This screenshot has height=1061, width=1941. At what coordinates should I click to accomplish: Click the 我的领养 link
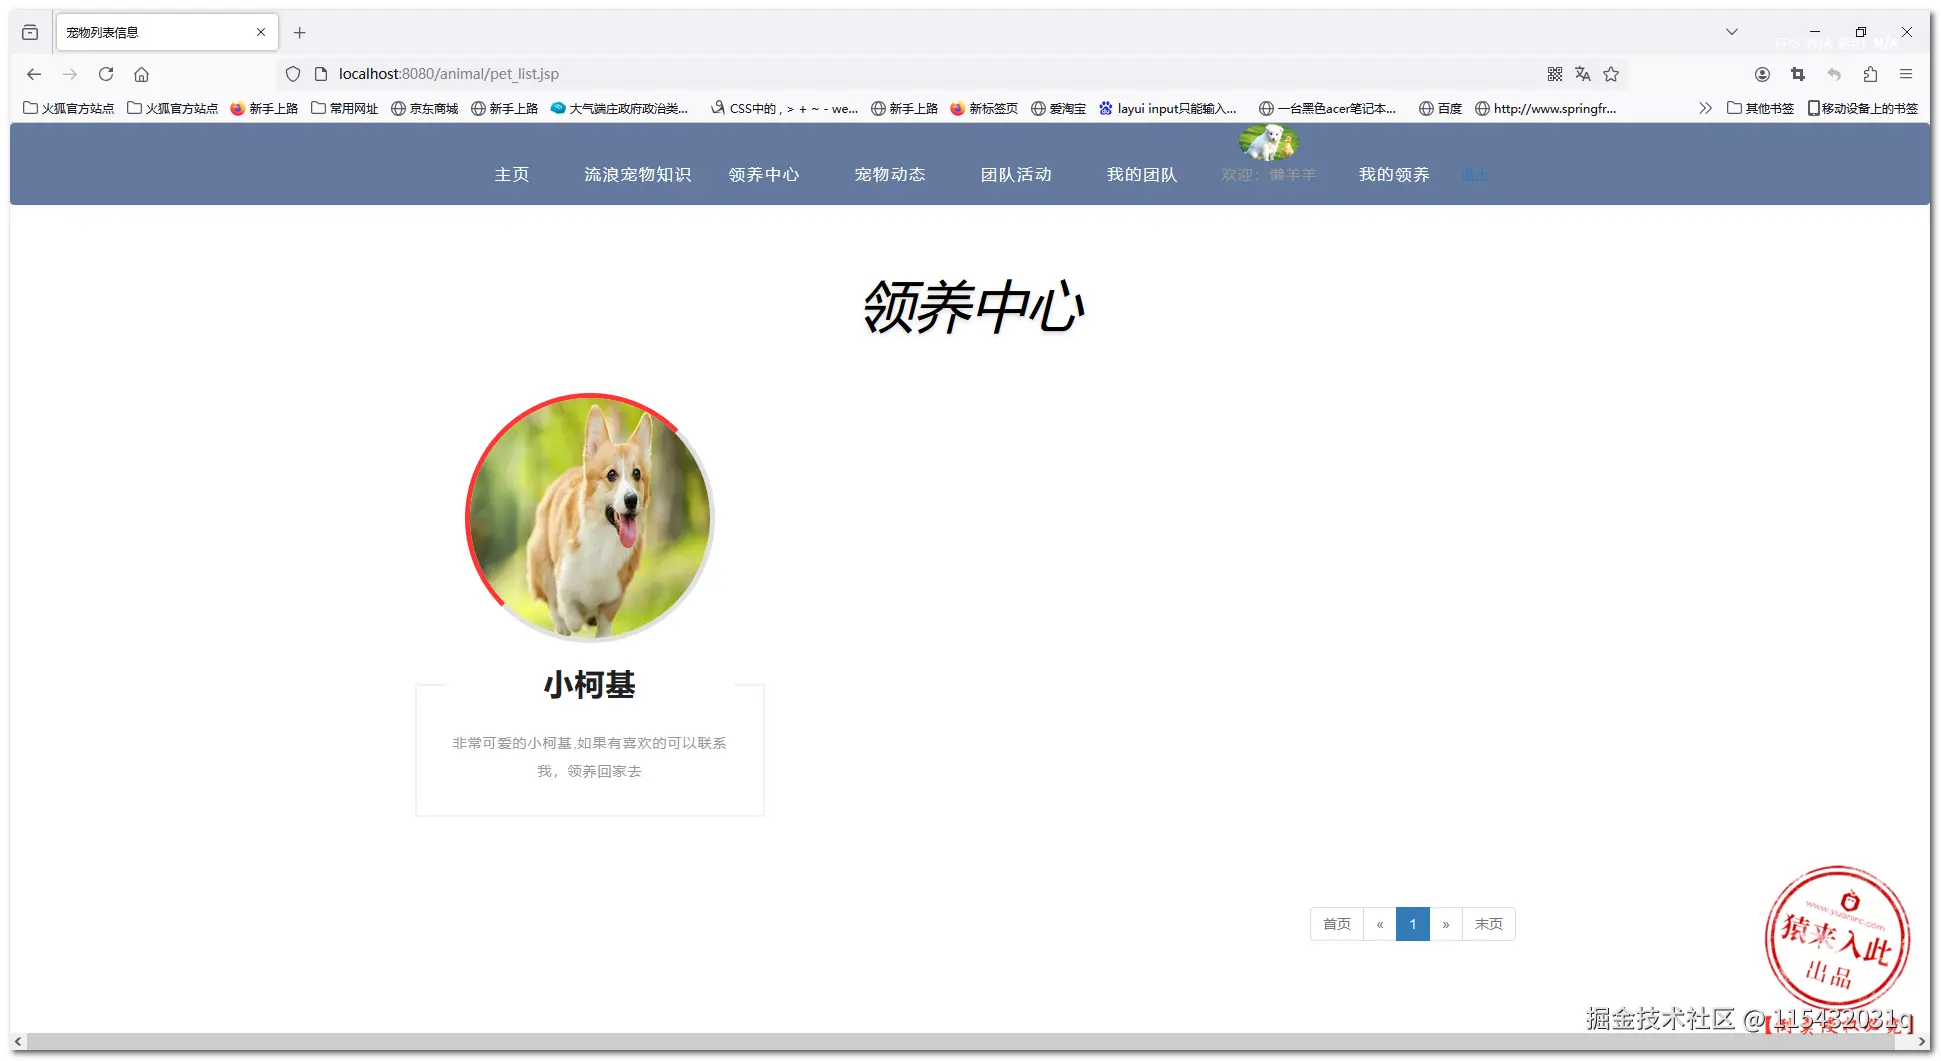(x=1394, y=174)
